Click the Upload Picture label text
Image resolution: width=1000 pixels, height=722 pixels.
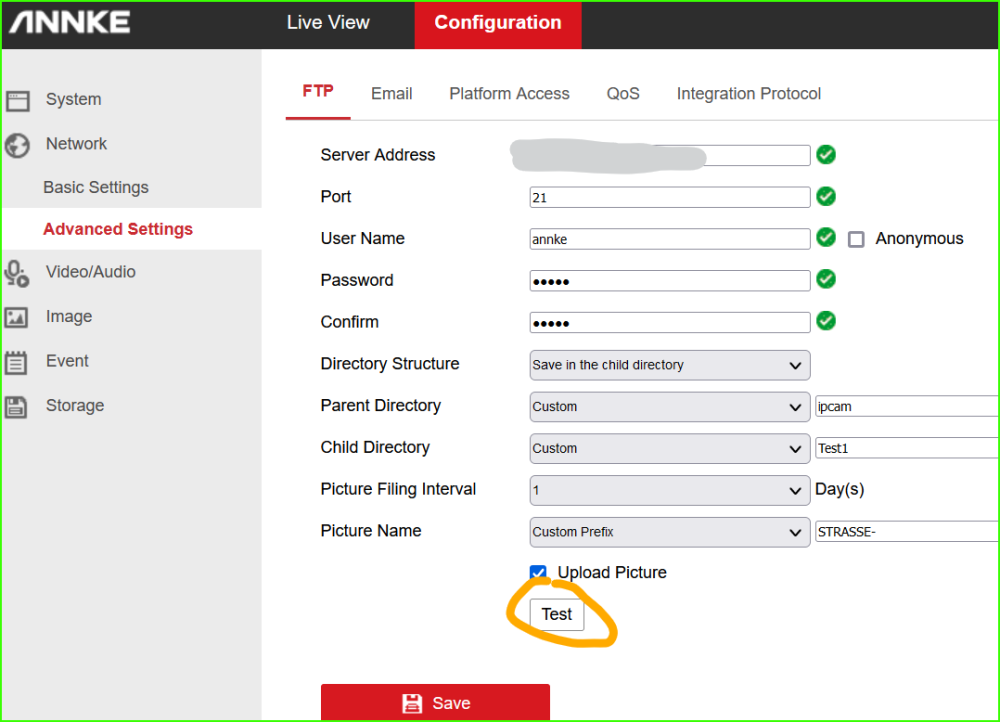[612, 572]
